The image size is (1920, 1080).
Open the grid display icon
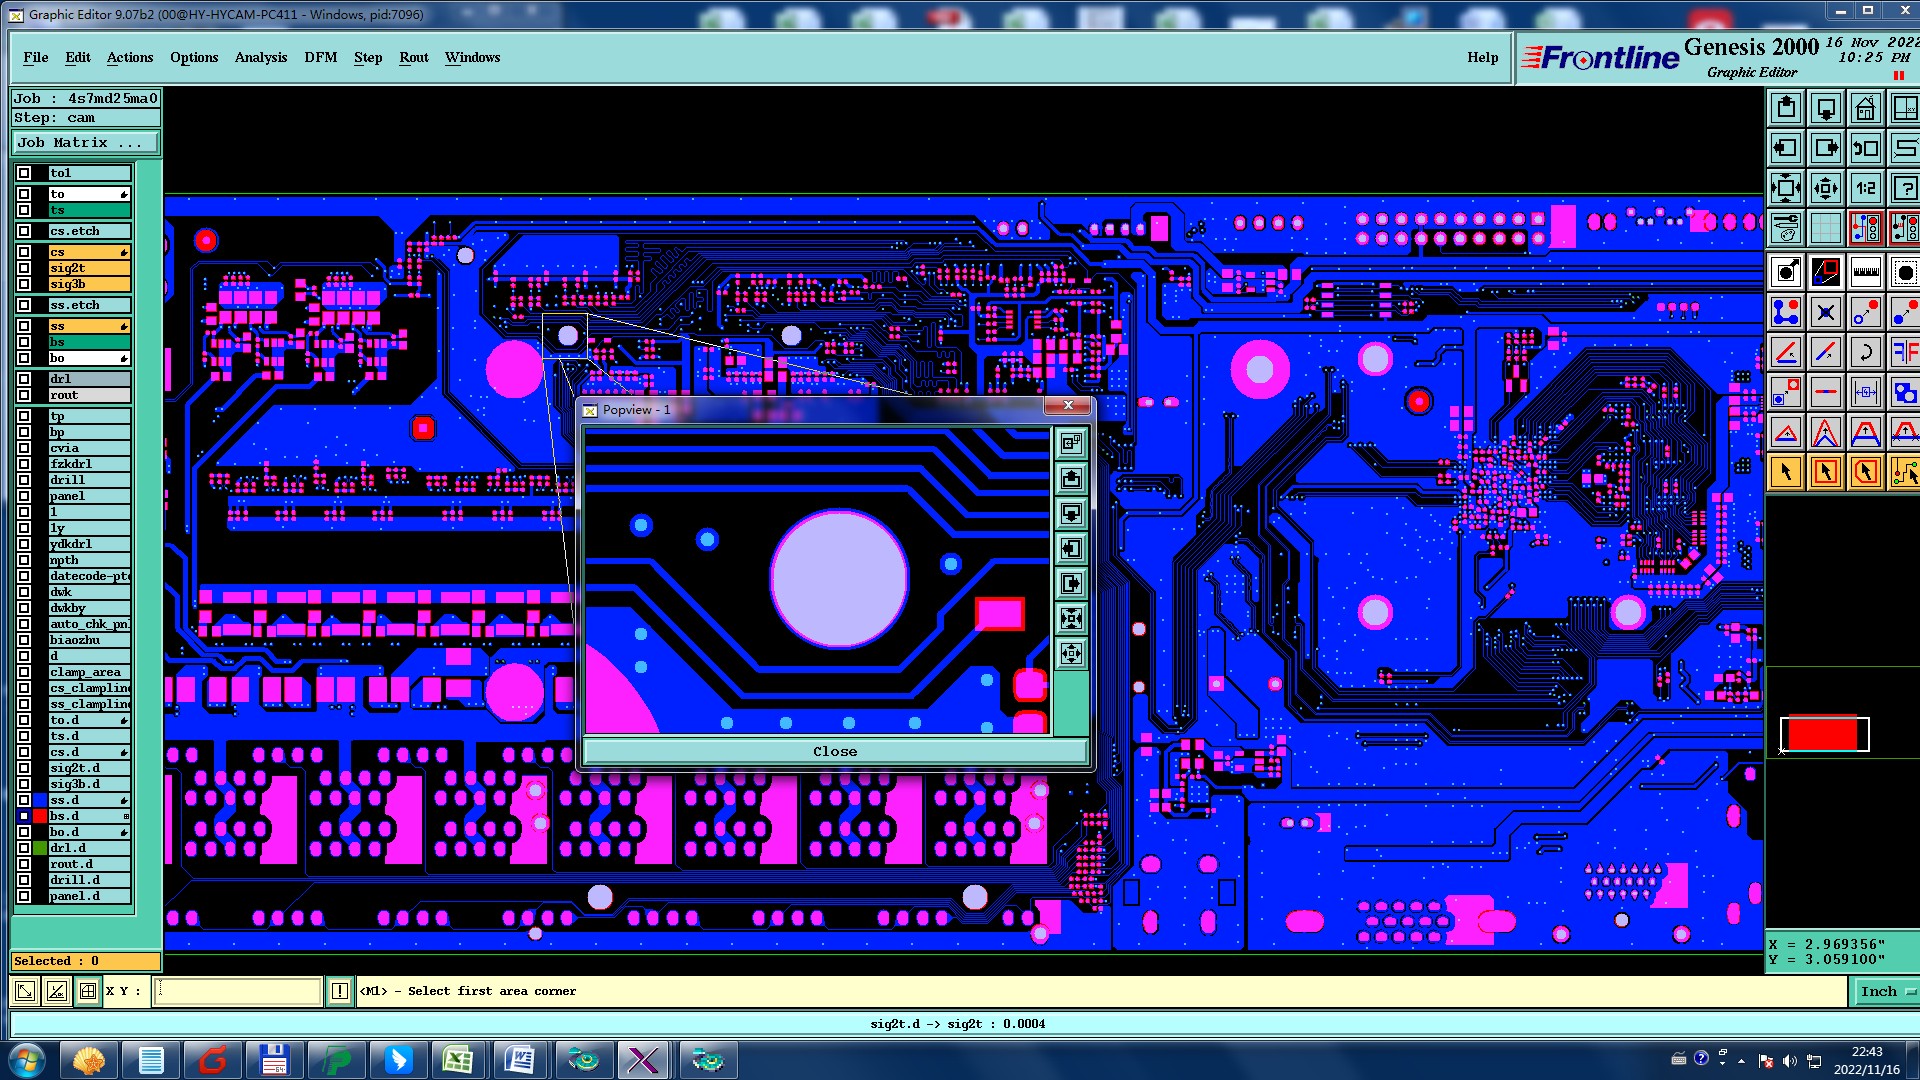1825,228
